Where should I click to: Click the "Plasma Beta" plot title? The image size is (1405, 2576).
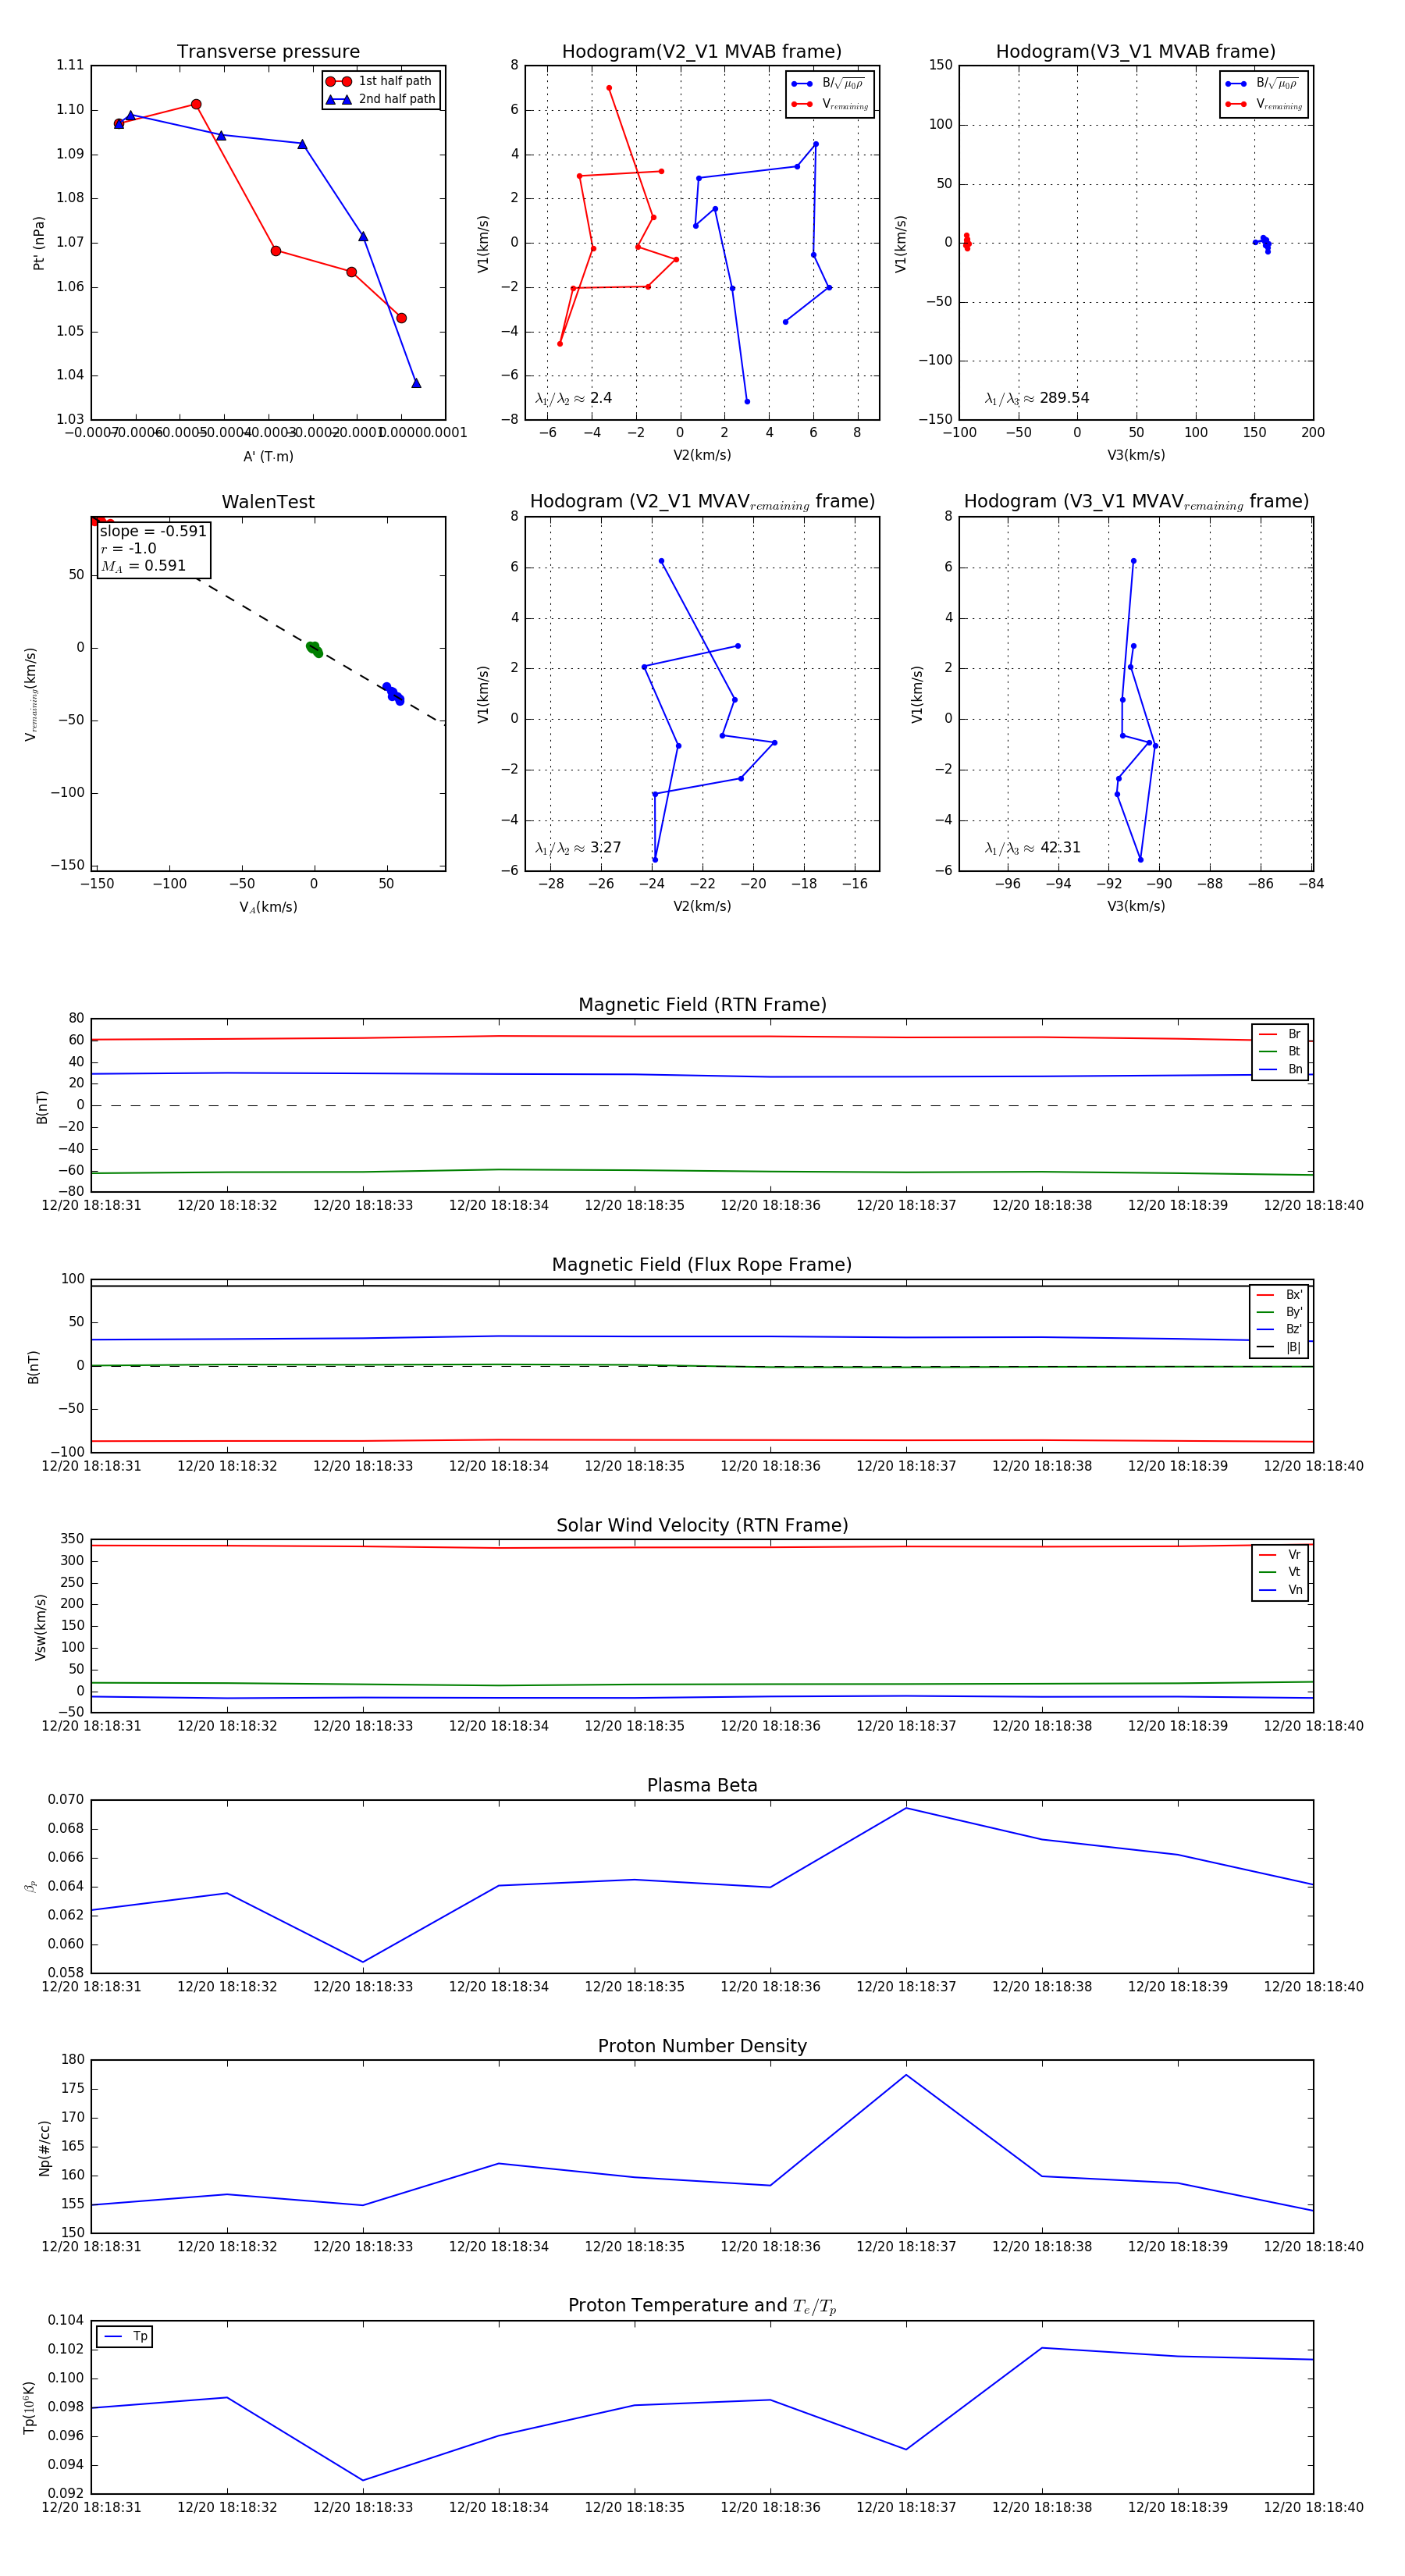(702, 1785)
